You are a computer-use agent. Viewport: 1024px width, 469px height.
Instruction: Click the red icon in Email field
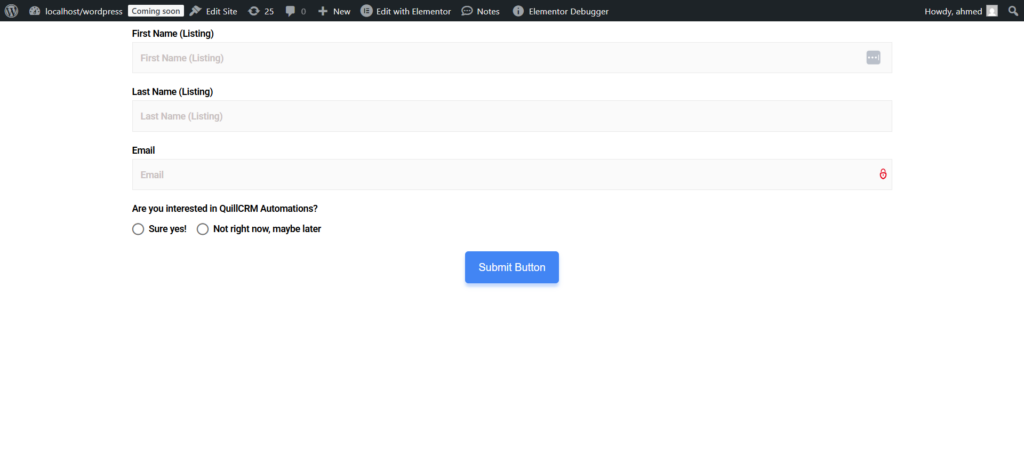coord(883,175)
